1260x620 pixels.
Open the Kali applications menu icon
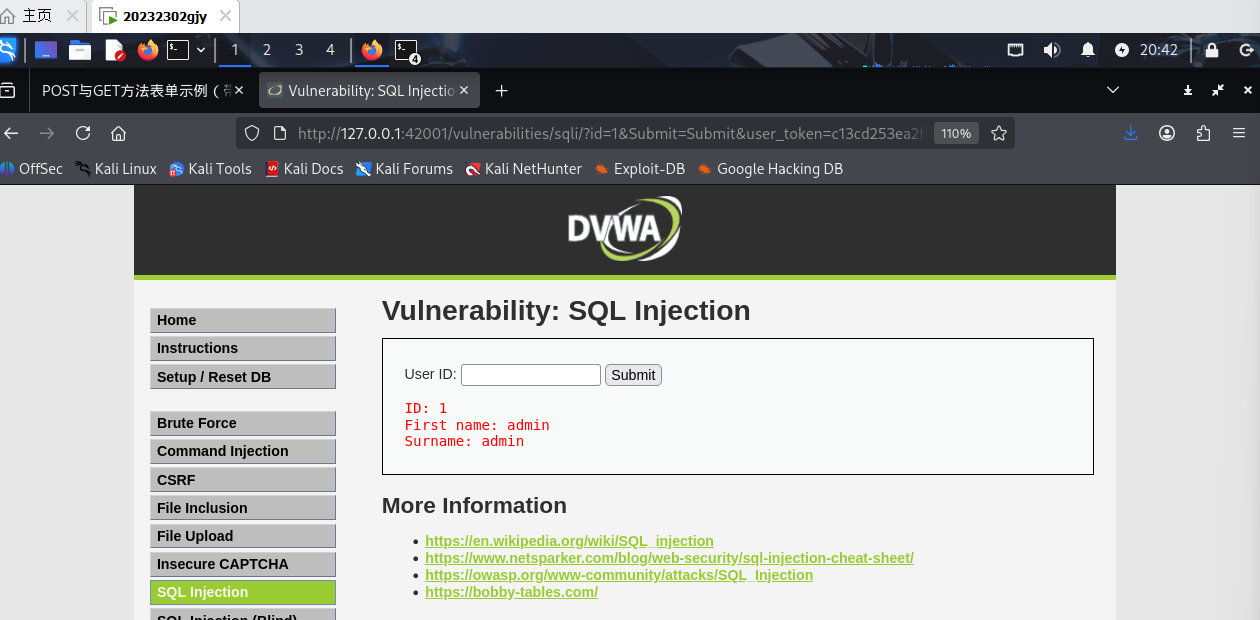6,49
